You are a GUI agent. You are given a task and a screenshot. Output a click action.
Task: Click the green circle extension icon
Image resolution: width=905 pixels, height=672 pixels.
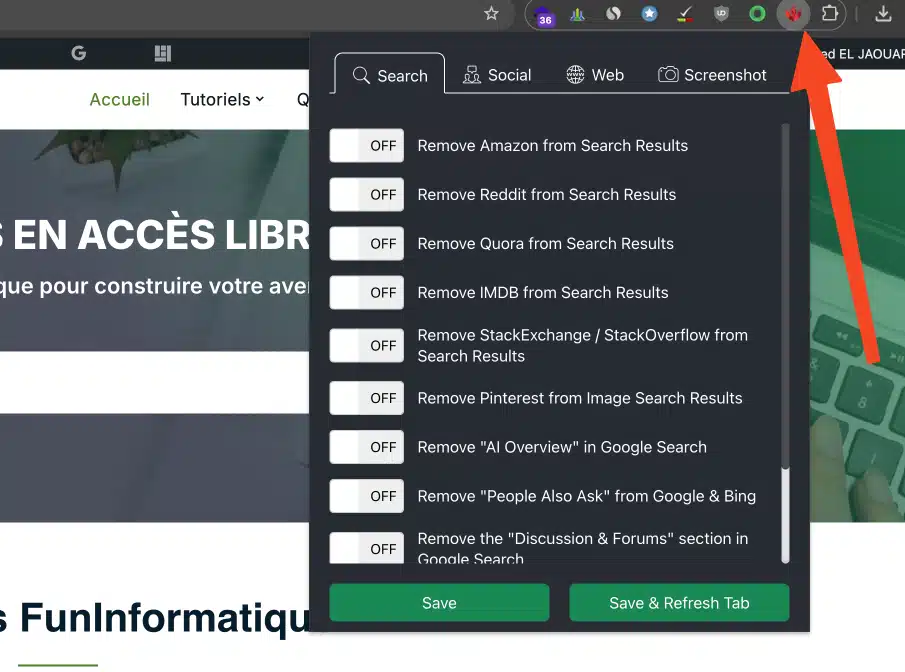click(757, 14)
